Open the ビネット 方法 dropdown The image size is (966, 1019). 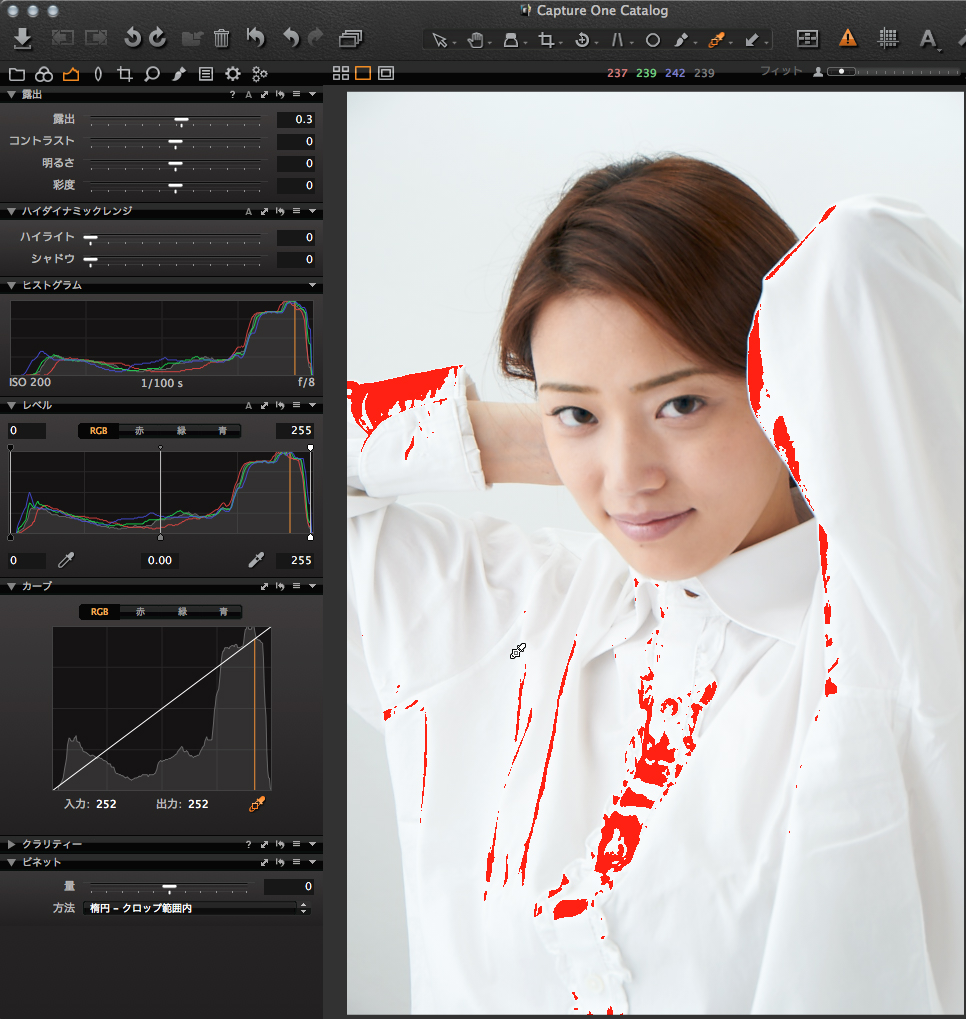(195, 908)
